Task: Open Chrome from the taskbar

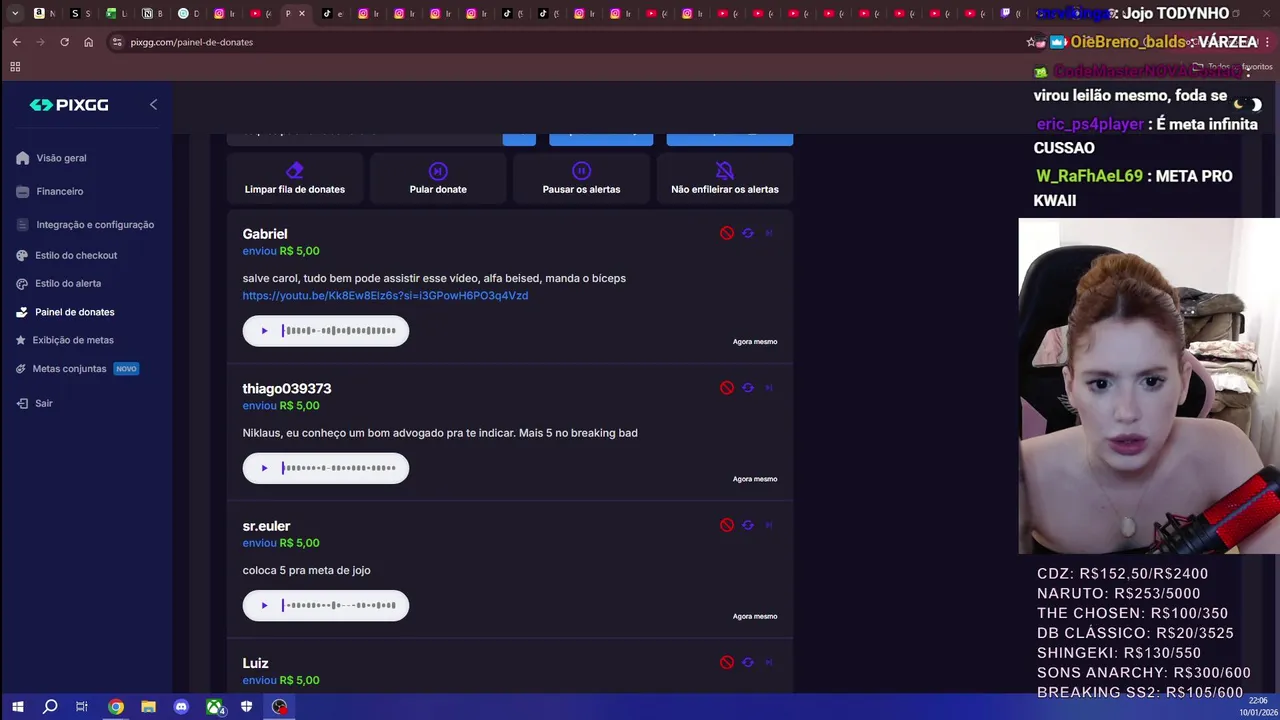Action: coord(116,707)
